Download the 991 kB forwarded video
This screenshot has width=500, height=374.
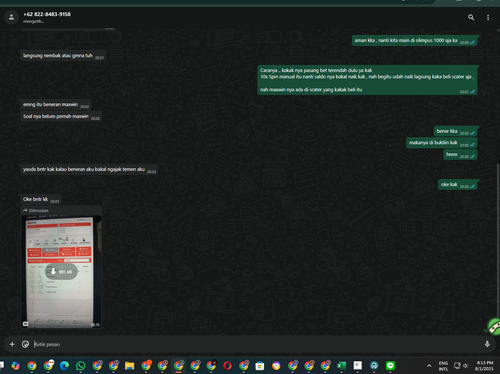pyautogui.click(x=61, y=272)
